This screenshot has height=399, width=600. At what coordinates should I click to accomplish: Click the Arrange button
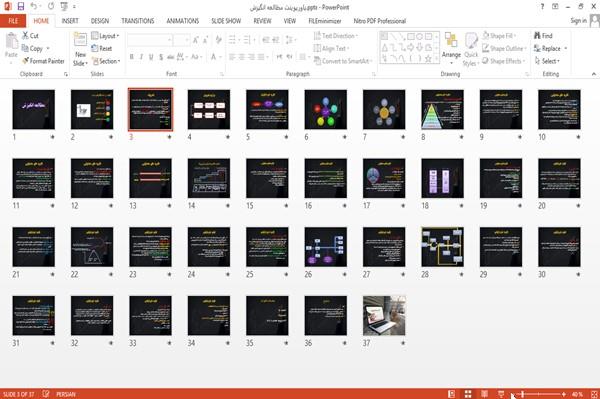click(x=451, y=48)
